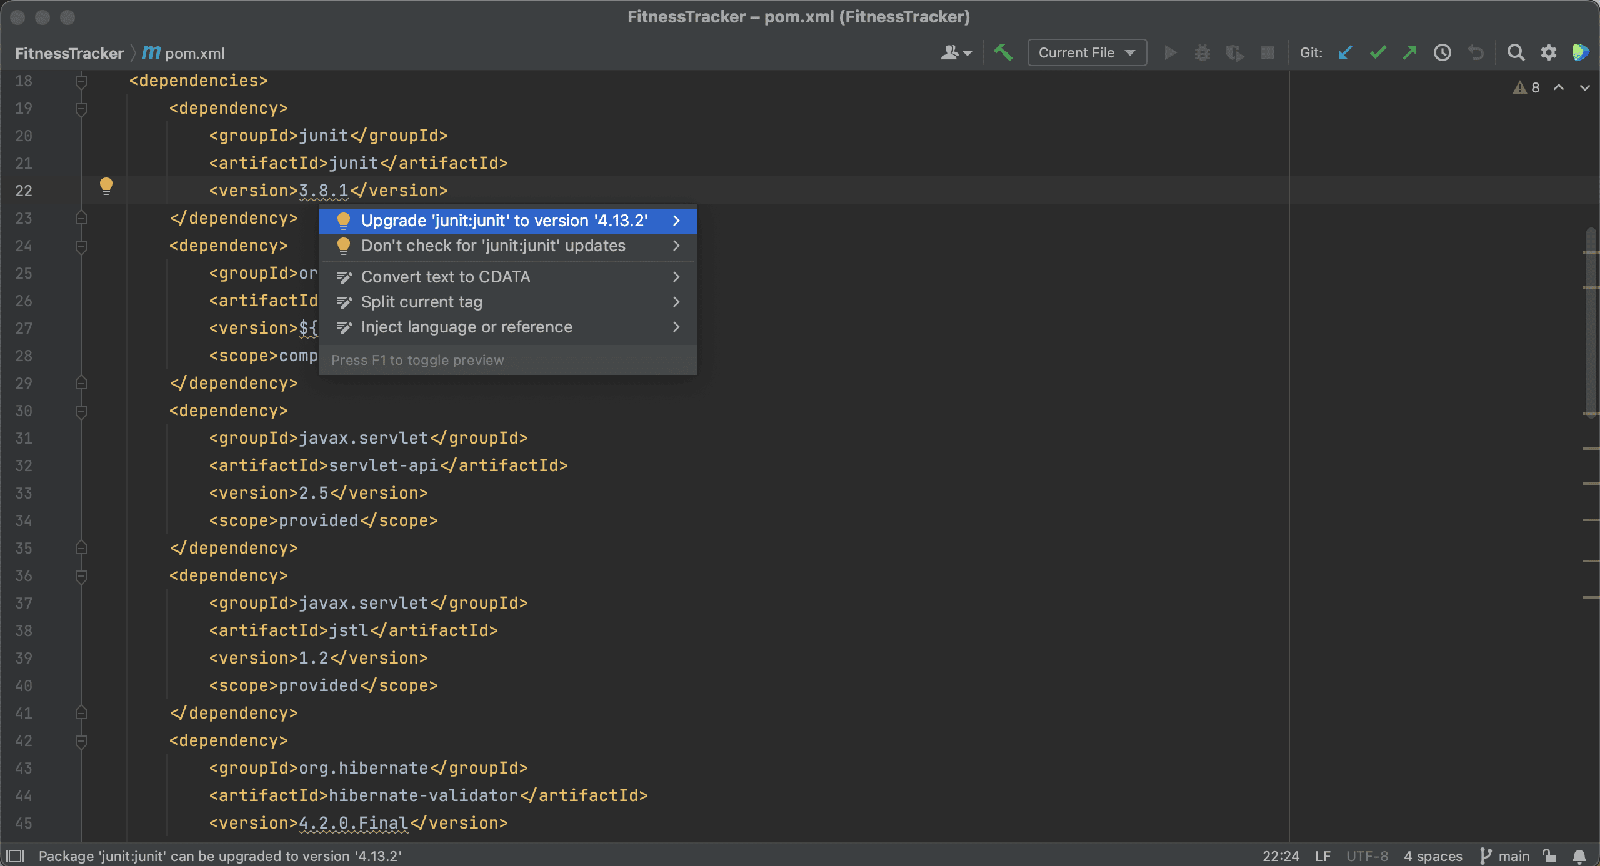This screenshot has width=1600, height=866.
Task: Click the Git Update Project arrow icon
Action: [1345, 53]
